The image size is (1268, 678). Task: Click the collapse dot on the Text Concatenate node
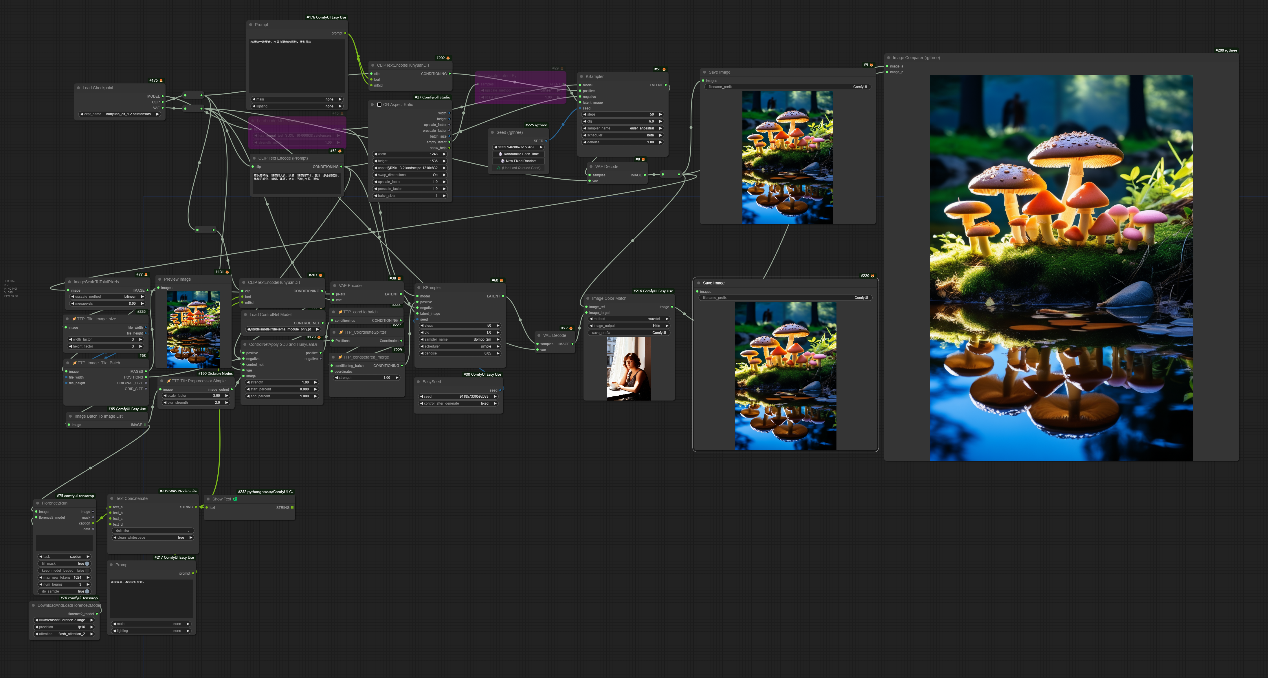112,498
